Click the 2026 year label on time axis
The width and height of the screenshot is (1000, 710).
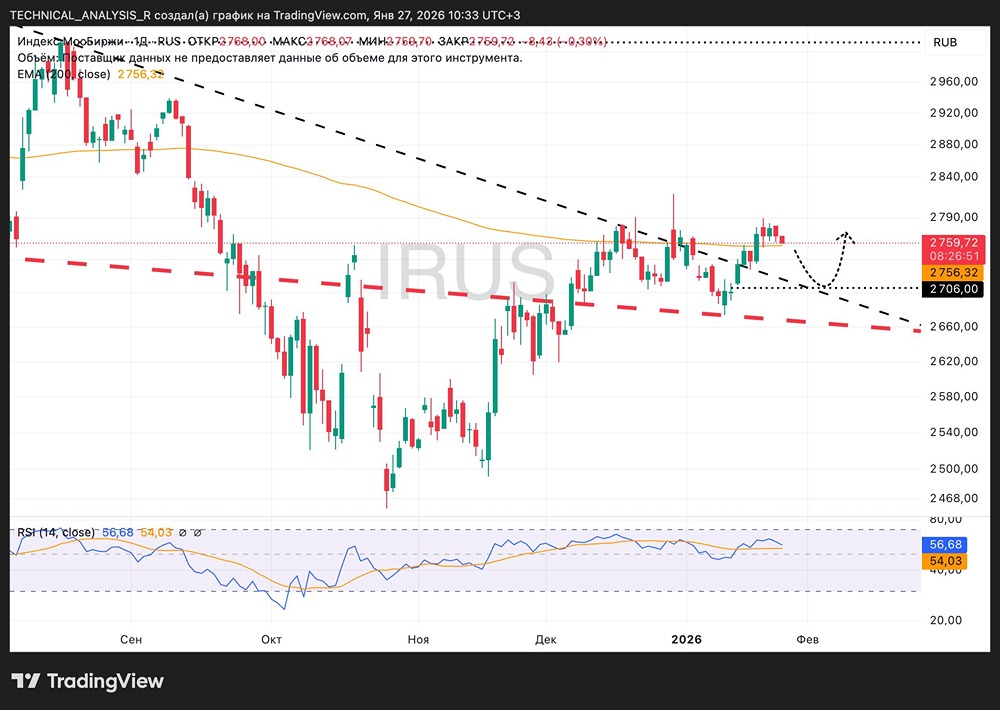click(687, 639)
